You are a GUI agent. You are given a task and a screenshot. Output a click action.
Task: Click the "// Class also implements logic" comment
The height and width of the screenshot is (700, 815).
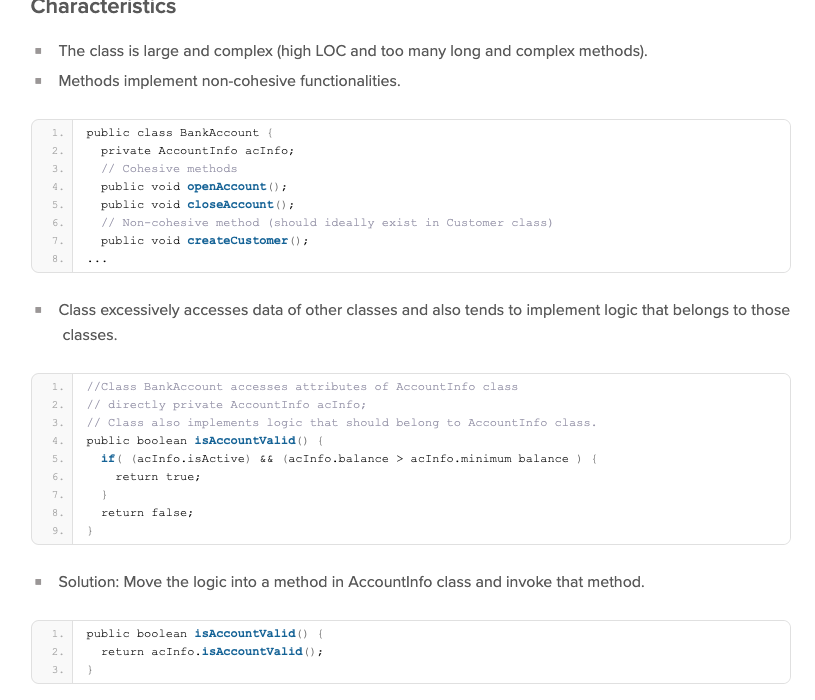341,422
